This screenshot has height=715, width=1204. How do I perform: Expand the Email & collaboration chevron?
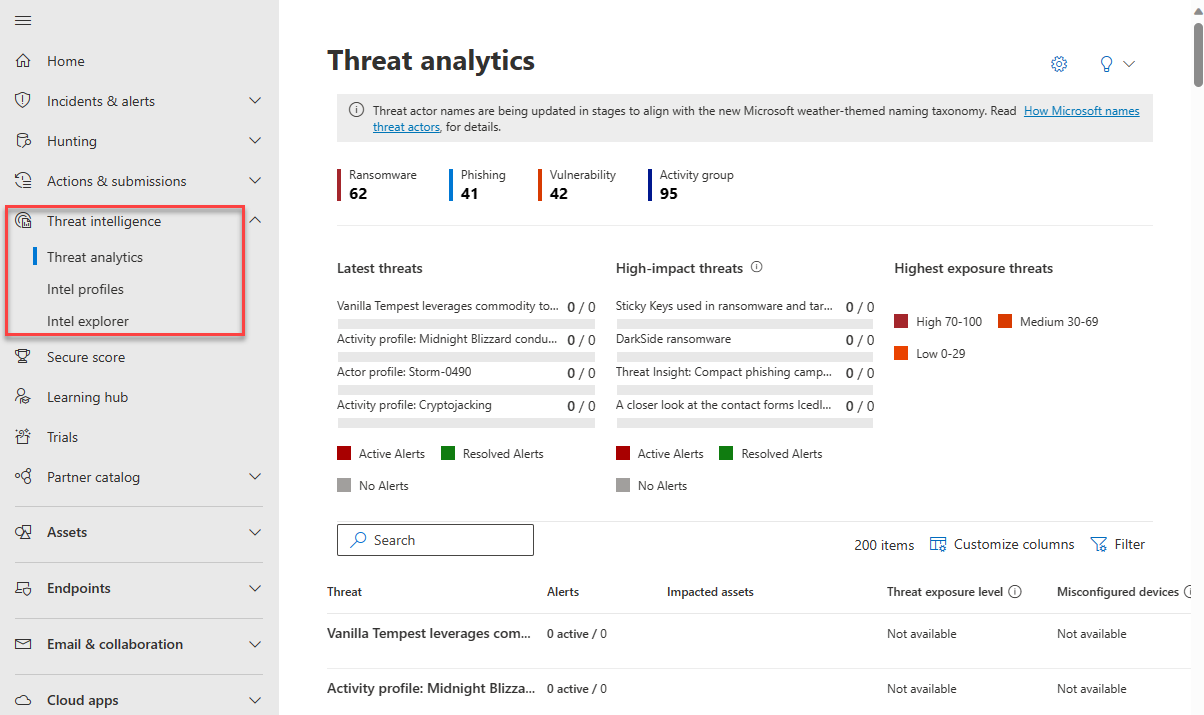[255, 645]
